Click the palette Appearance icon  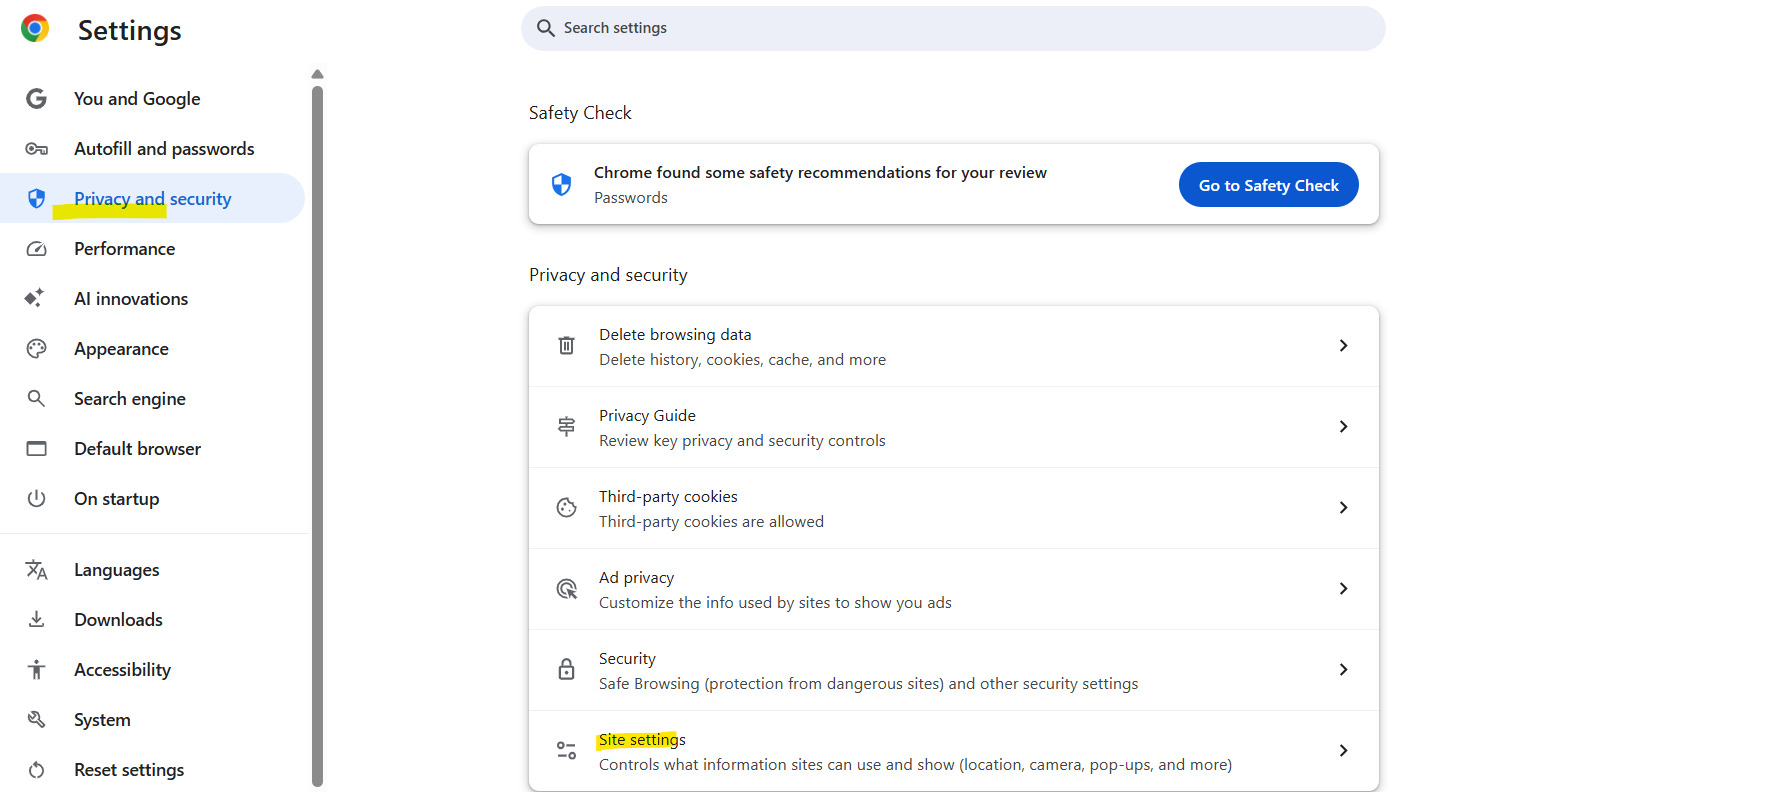pos(36,348)
